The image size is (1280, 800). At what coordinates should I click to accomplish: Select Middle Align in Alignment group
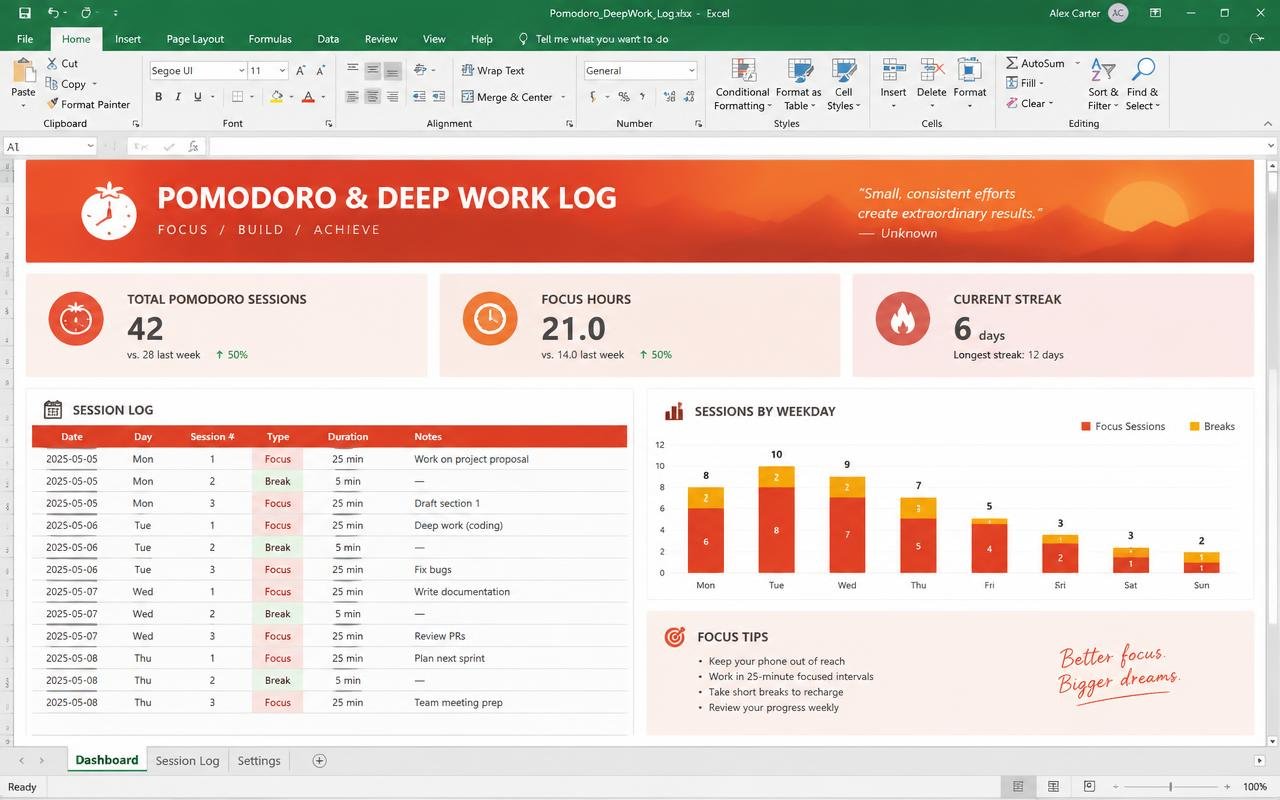[372, 71]
